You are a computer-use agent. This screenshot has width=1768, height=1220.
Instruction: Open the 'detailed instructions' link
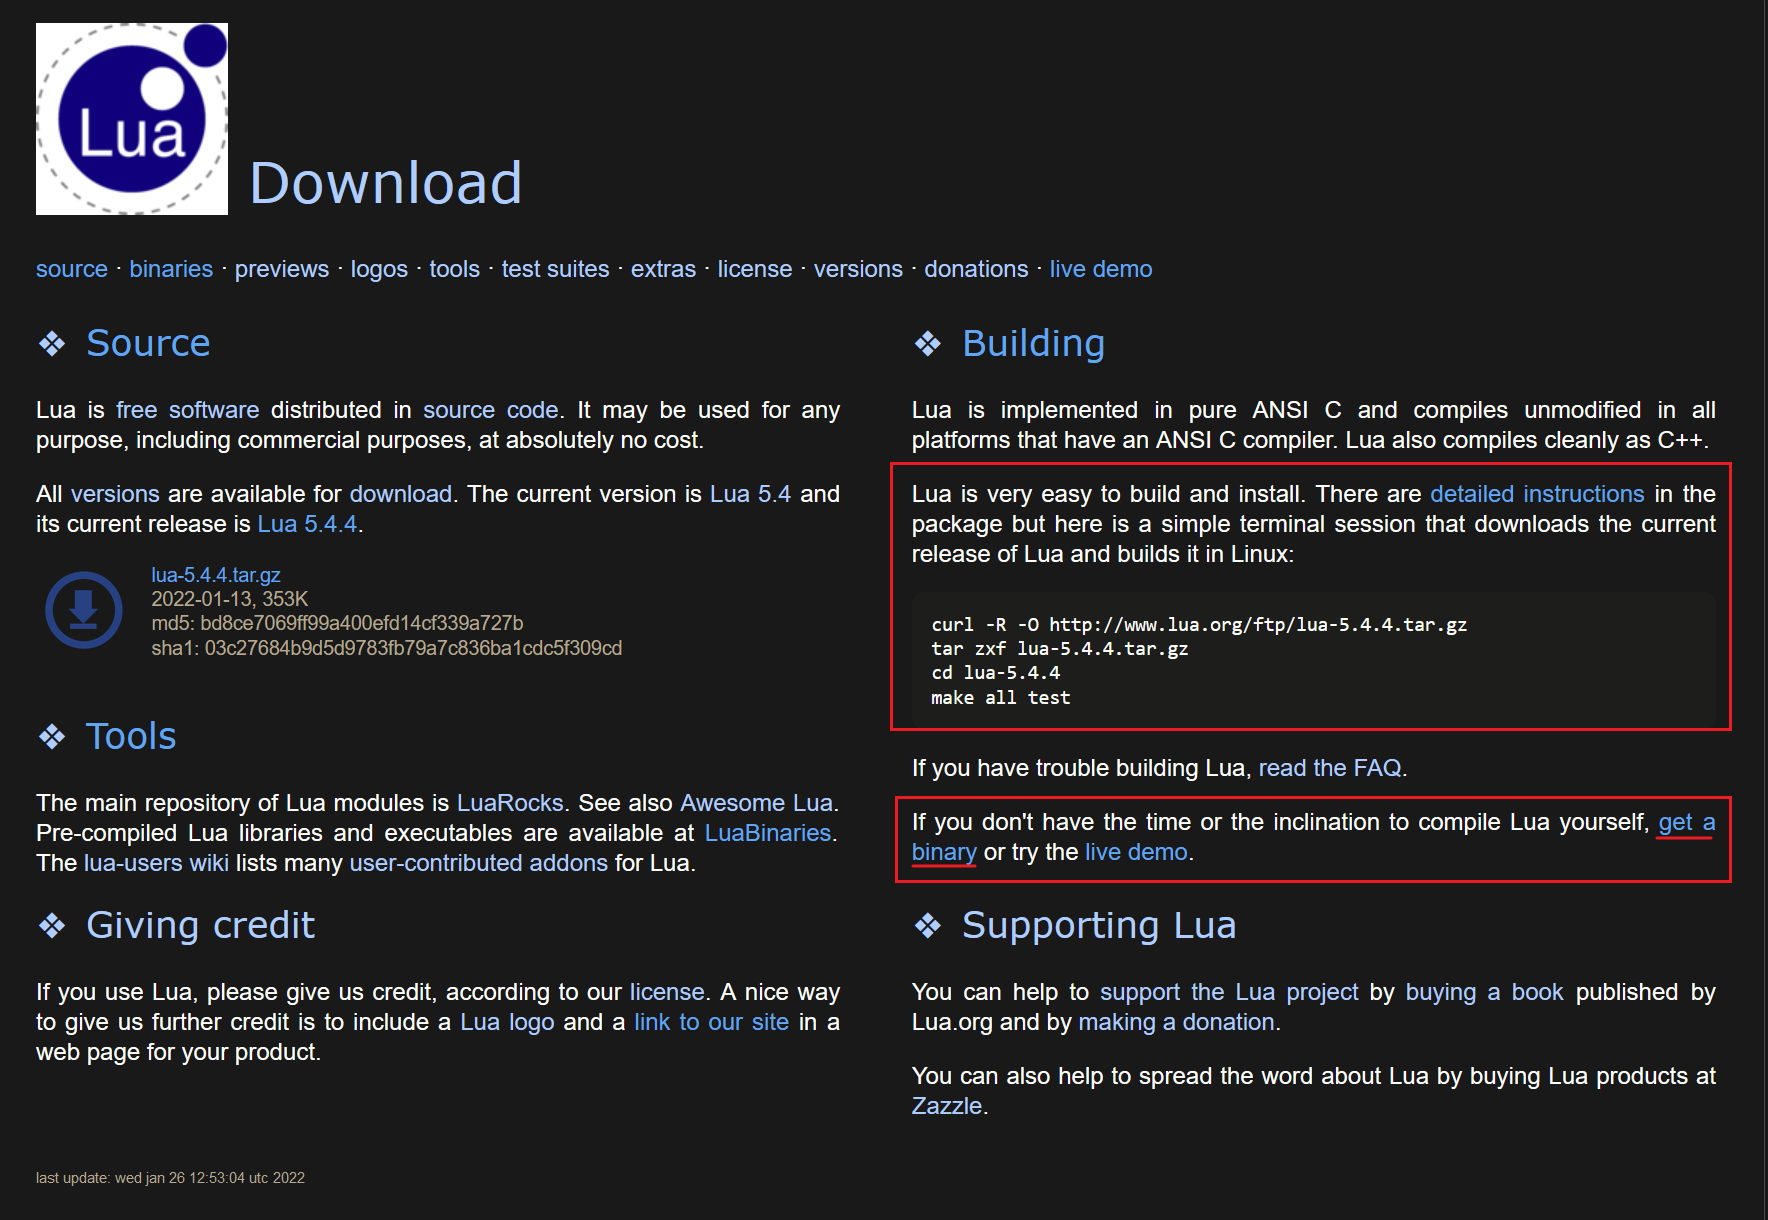(1537, 494)
